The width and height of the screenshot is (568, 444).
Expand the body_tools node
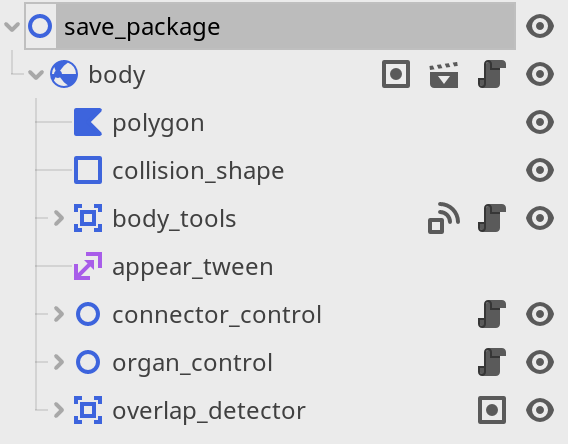pyautogui.click(x=59, y=218)
